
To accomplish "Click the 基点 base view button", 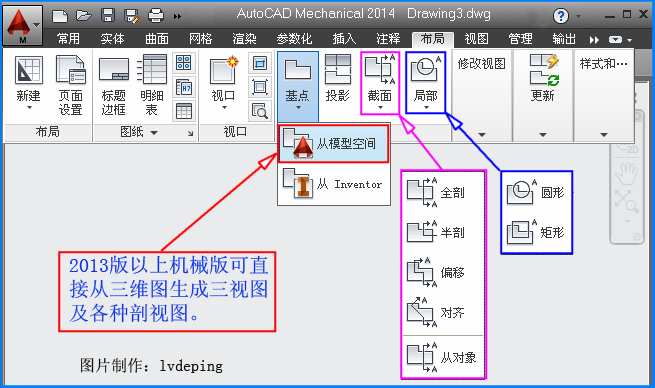I will [x=298, y=86].
